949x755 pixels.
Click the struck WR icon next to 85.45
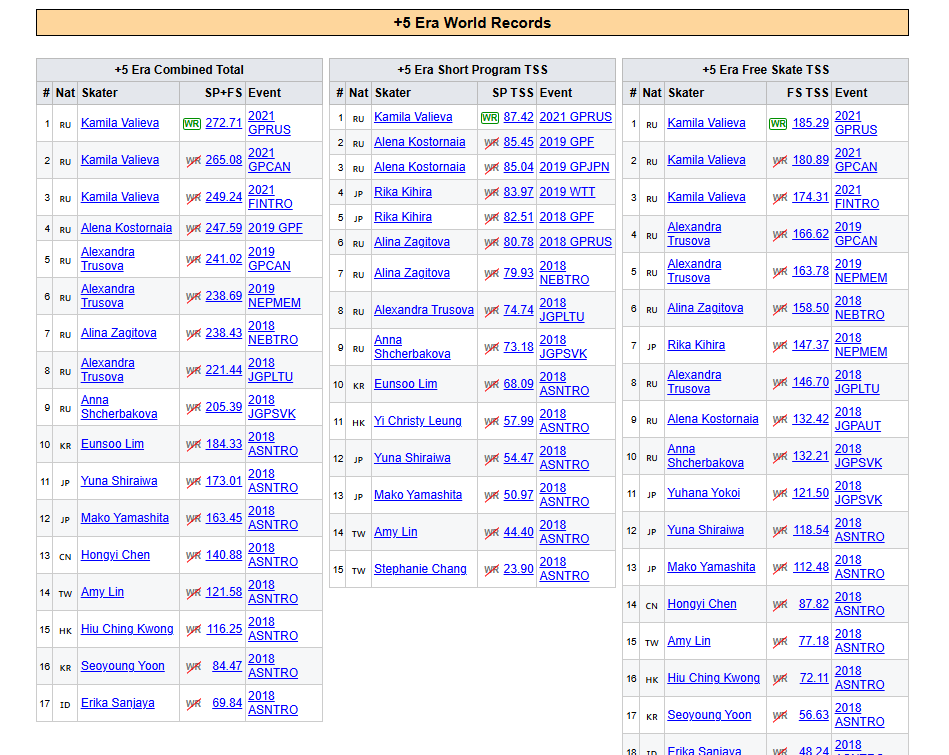[491, 142]
